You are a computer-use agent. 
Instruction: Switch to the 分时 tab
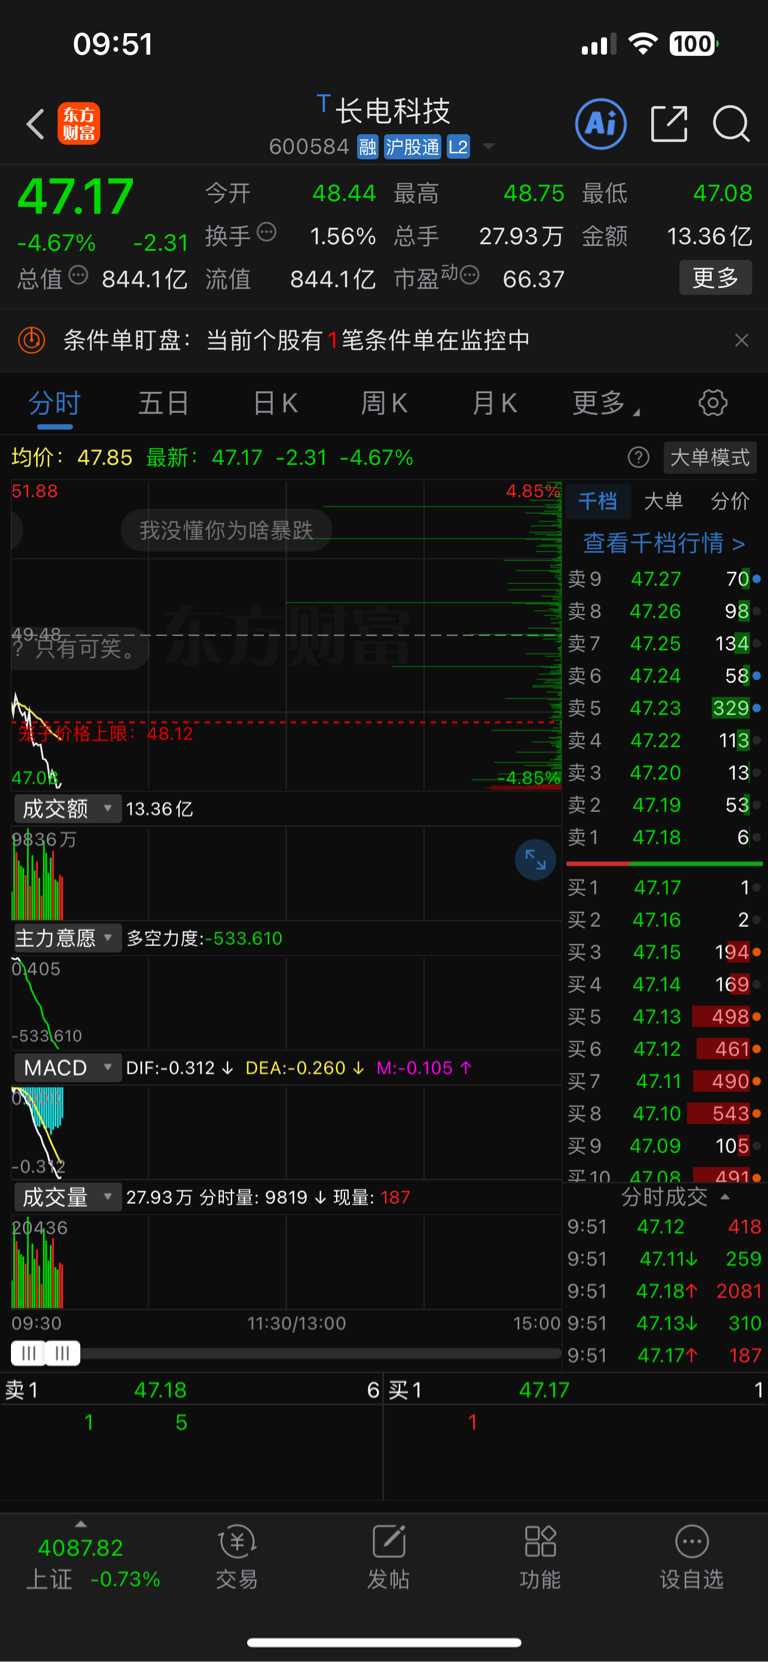(54, 403)
